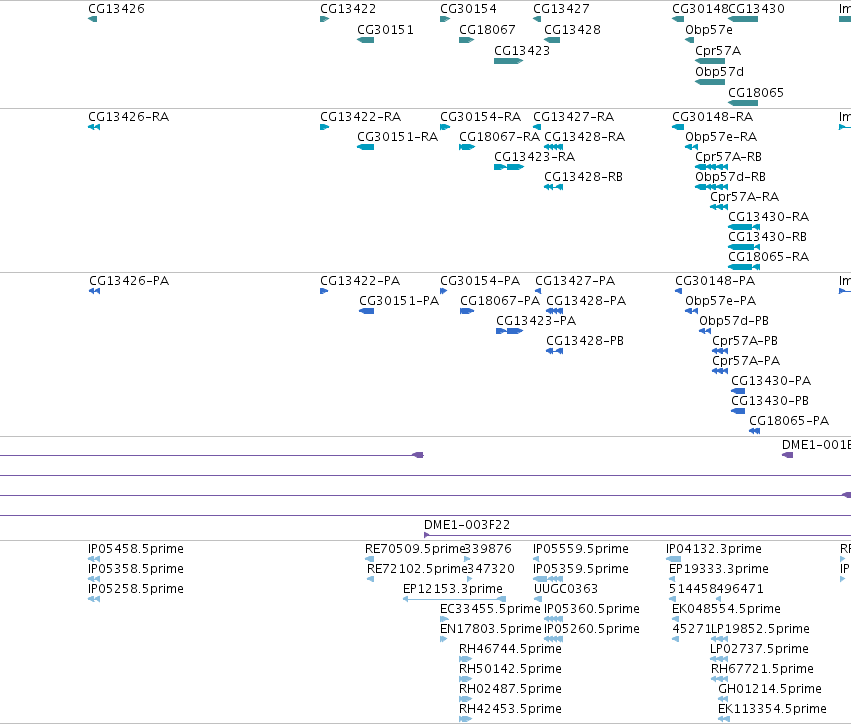The height and width of the screenshot is (724, 851).
Task: Open EST label IP05358.5prime
Action: point(136,569)
